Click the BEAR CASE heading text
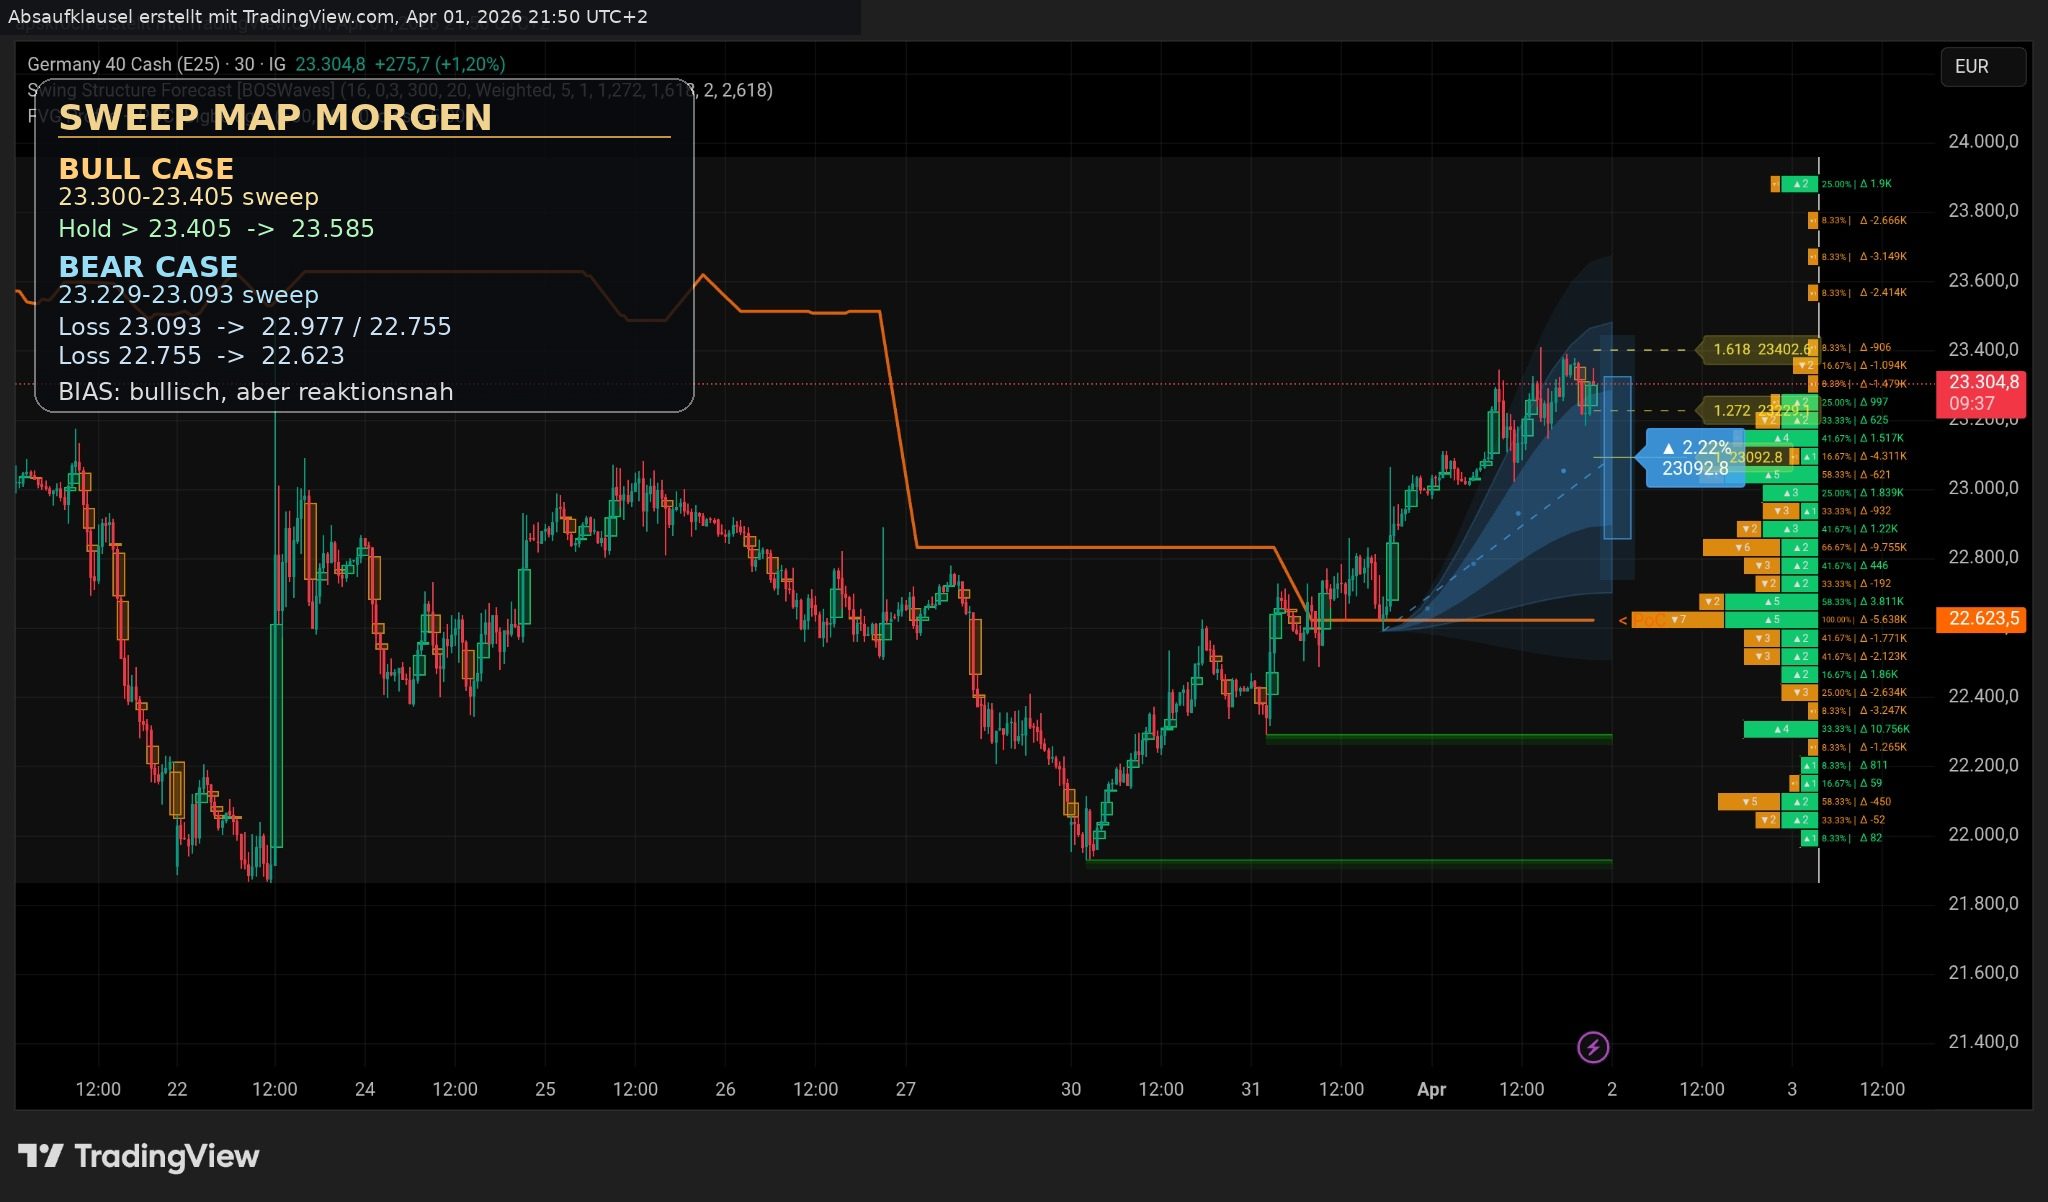Screen dimensions: 2048x1202 pos(148,266)
